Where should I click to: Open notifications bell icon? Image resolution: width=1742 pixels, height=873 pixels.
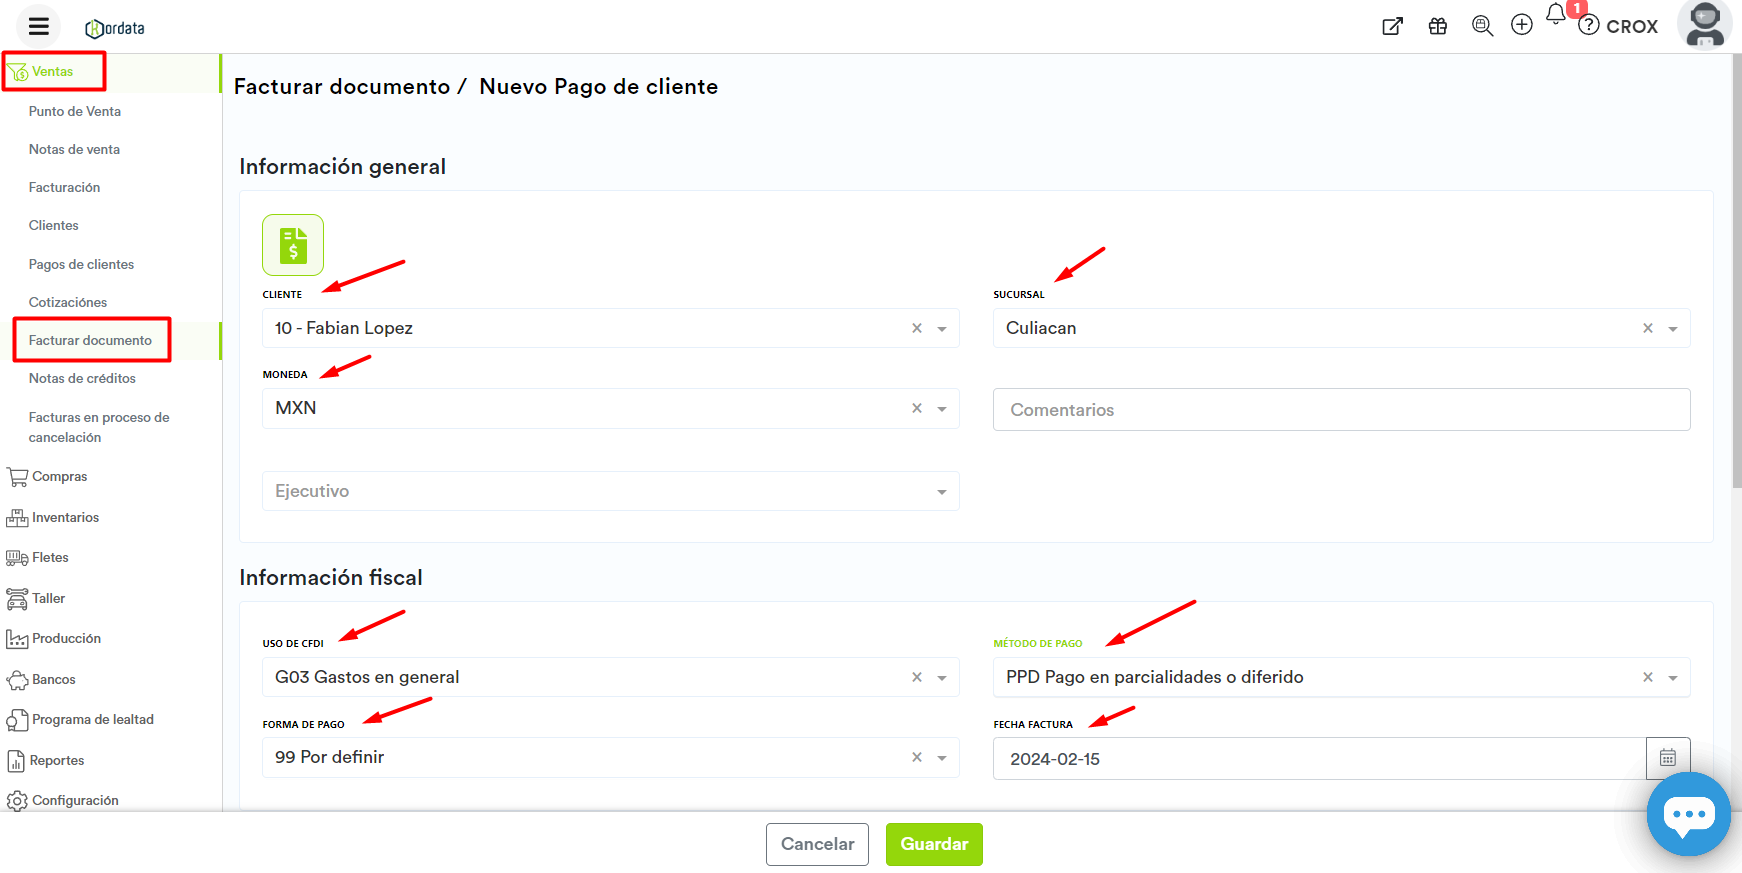(1556, 15)
